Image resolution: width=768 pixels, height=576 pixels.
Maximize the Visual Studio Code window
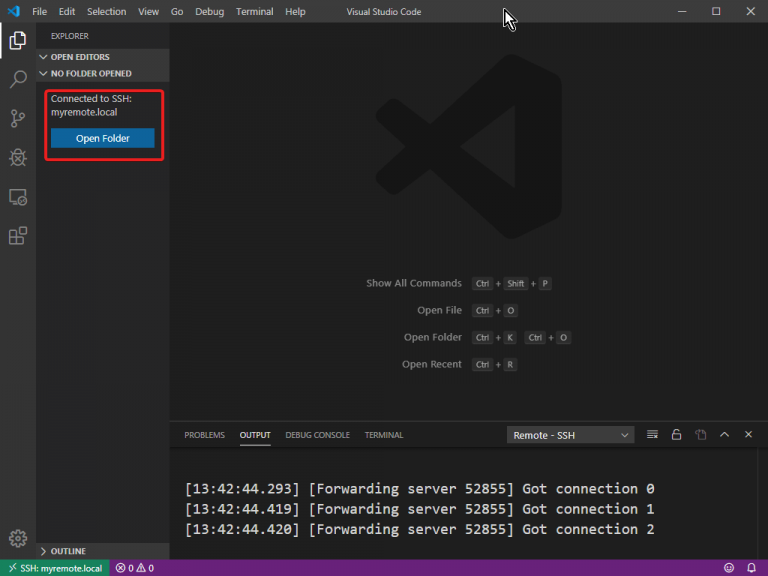point(716,11)
